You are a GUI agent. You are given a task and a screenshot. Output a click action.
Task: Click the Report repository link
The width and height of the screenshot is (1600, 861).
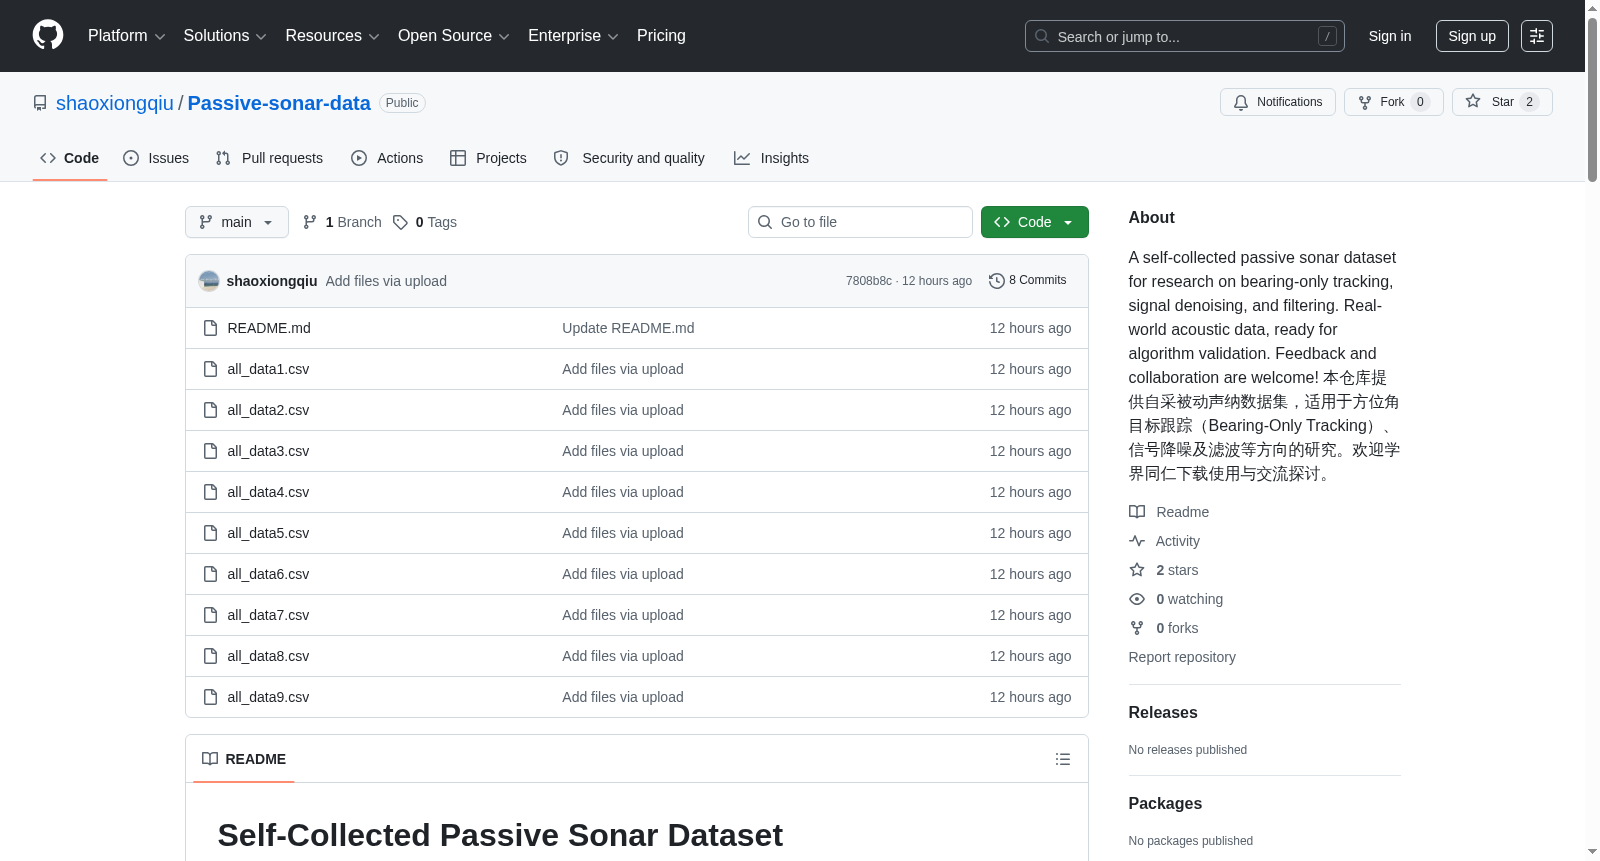click(x=1182, y=657)
